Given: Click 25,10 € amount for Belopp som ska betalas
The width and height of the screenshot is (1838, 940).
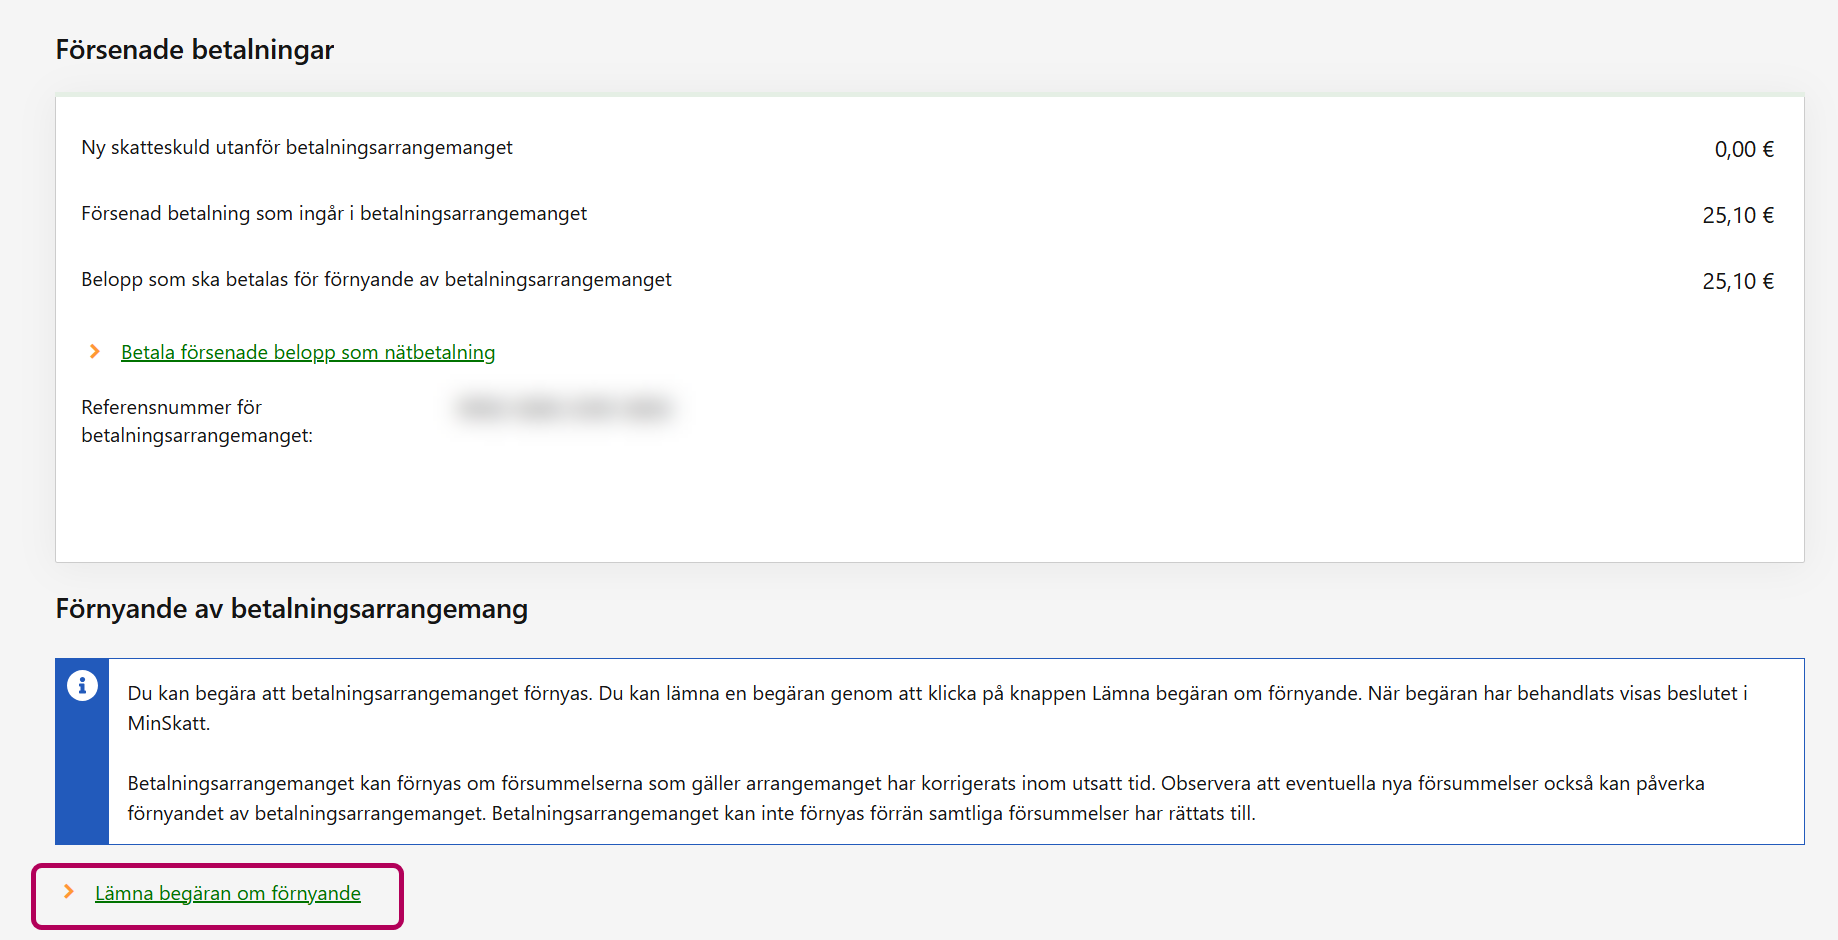Looking at the screenshot, I should point(1737,282).
